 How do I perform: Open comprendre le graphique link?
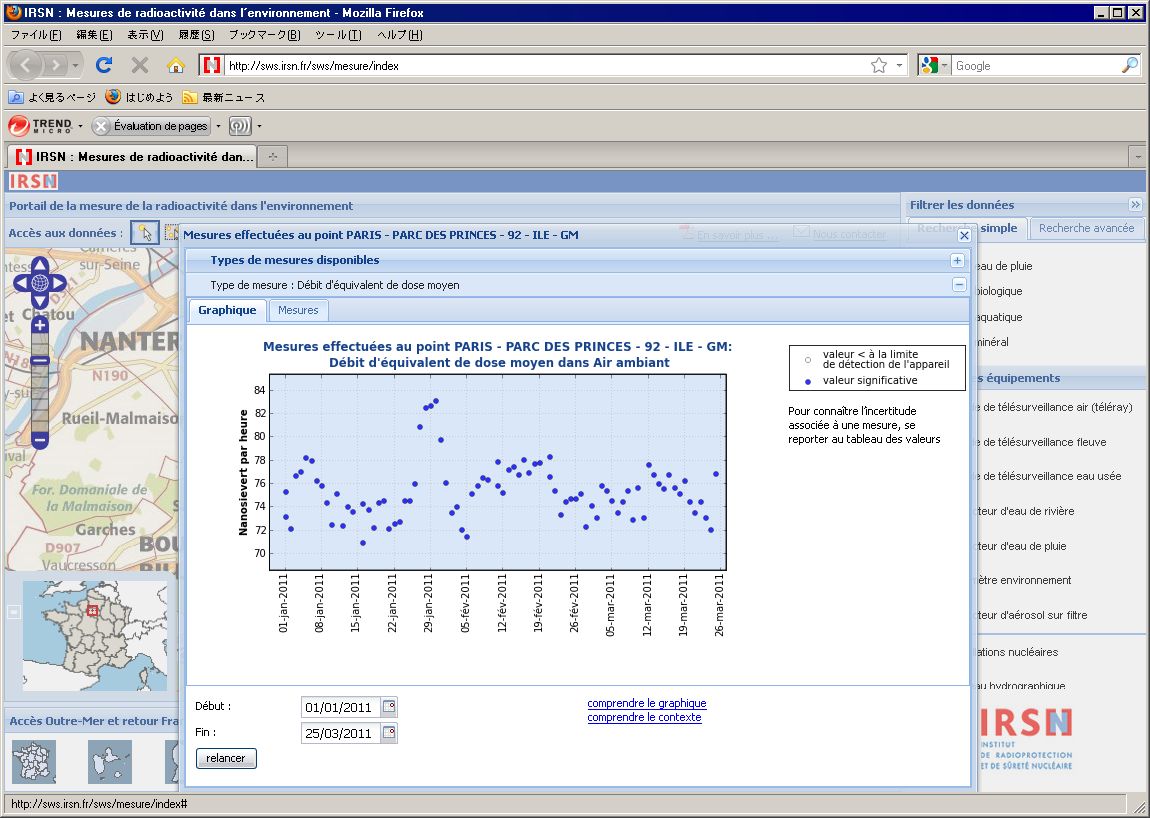click(646, 703)
